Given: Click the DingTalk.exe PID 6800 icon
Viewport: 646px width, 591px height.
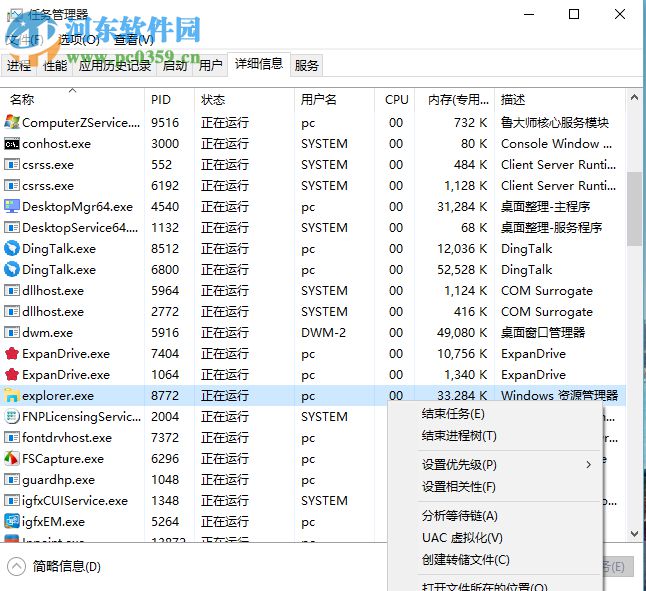Looking at the screenshot, I should [12, 269].
